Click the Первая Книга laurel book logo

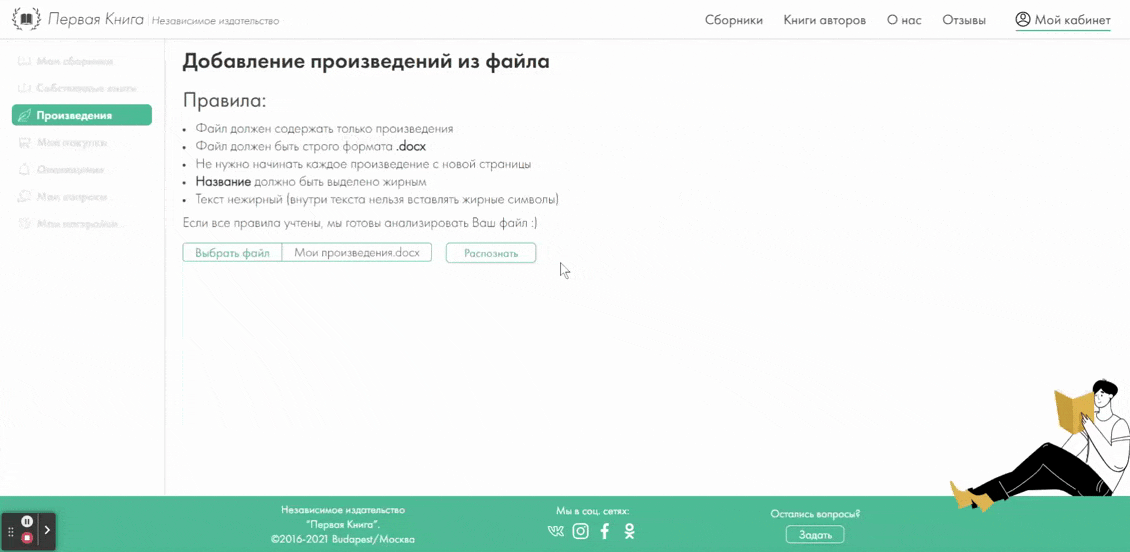click(27, 19)
